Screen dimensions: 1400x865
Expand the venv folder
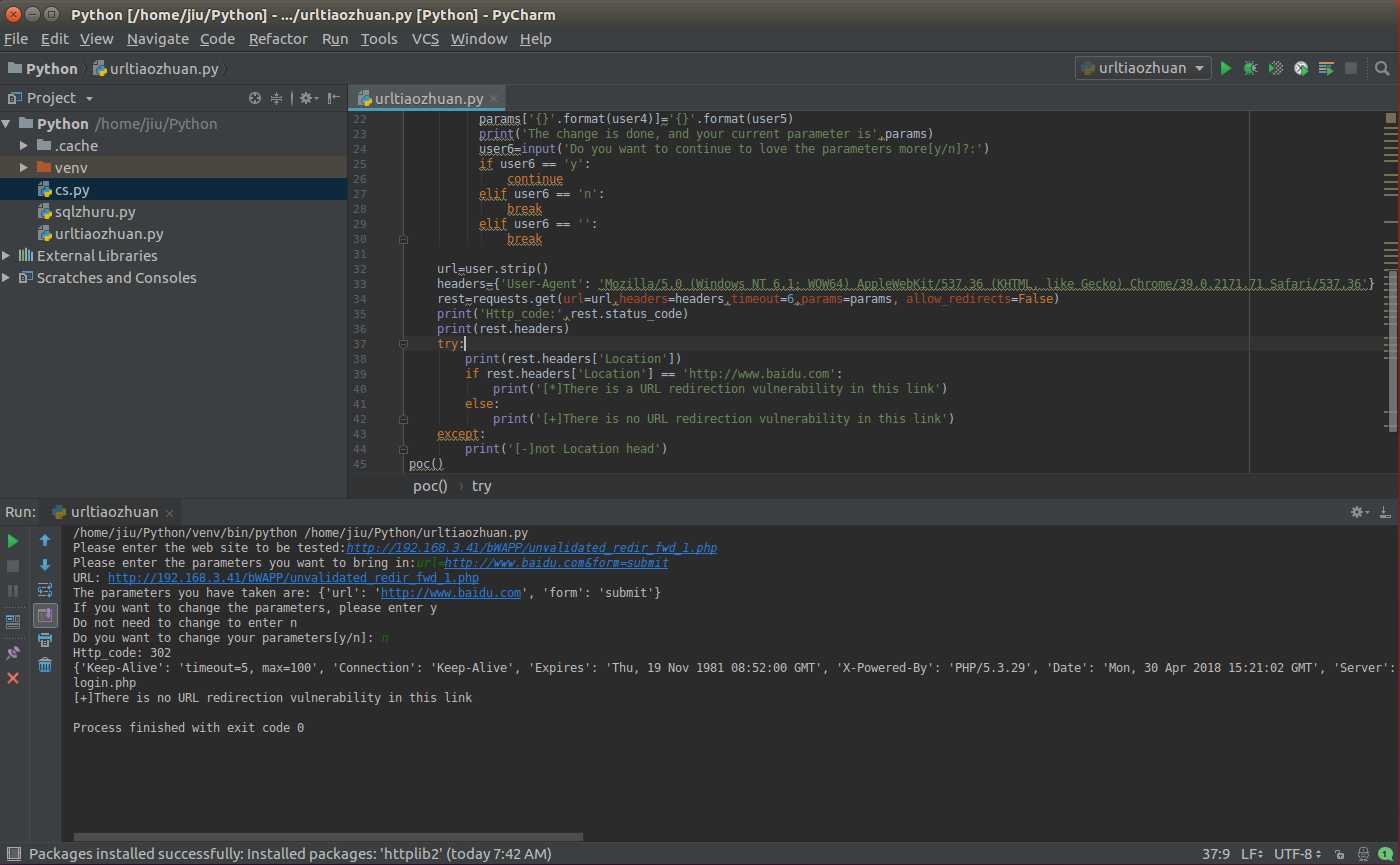tap(24, 168)
